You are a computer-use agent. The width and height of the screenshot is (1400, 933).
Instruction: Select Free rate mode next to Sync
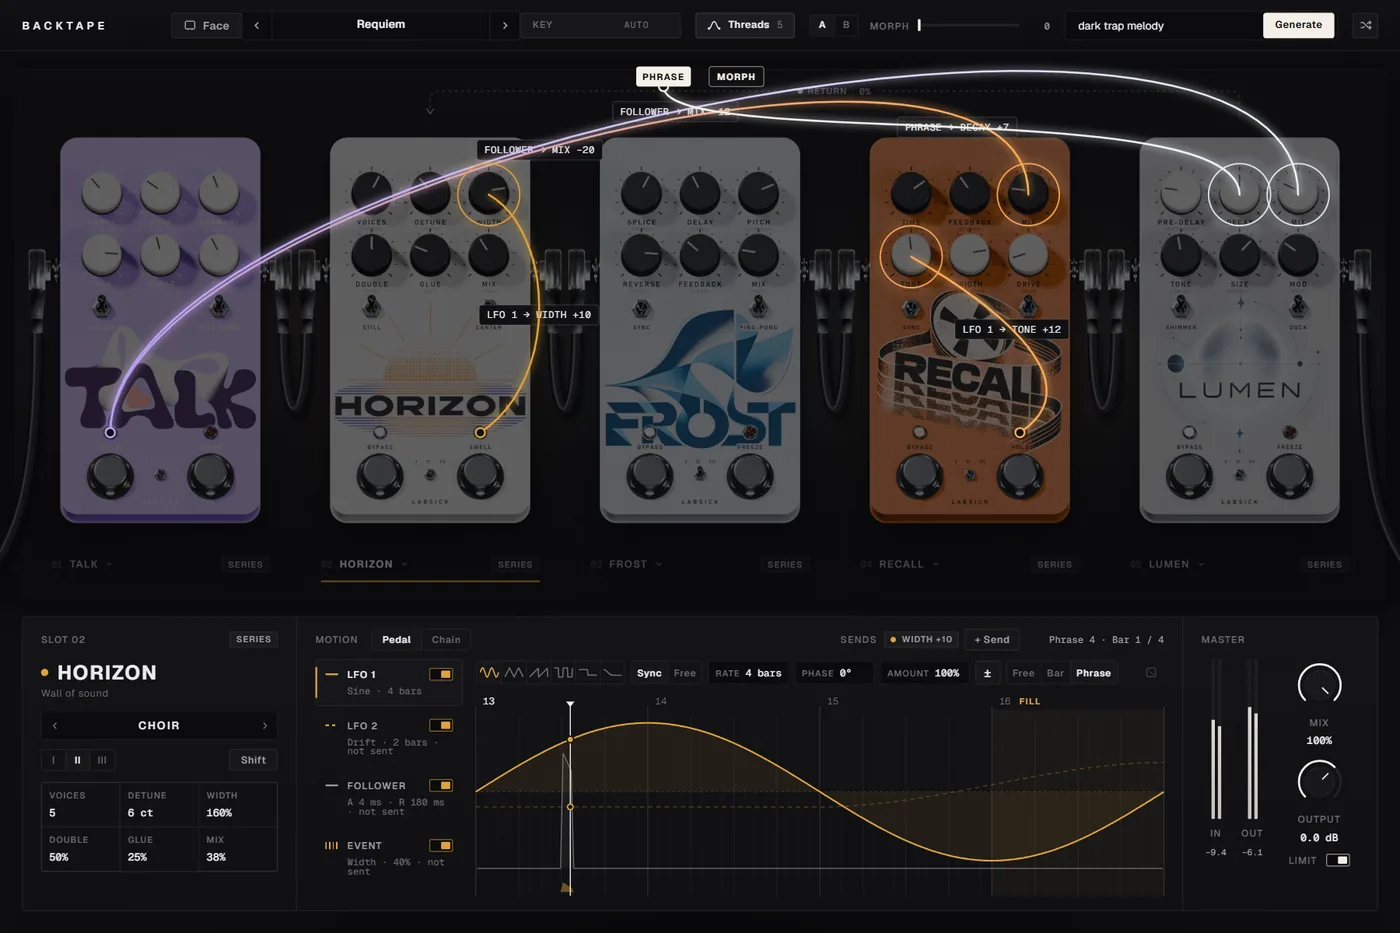[684, 673]
